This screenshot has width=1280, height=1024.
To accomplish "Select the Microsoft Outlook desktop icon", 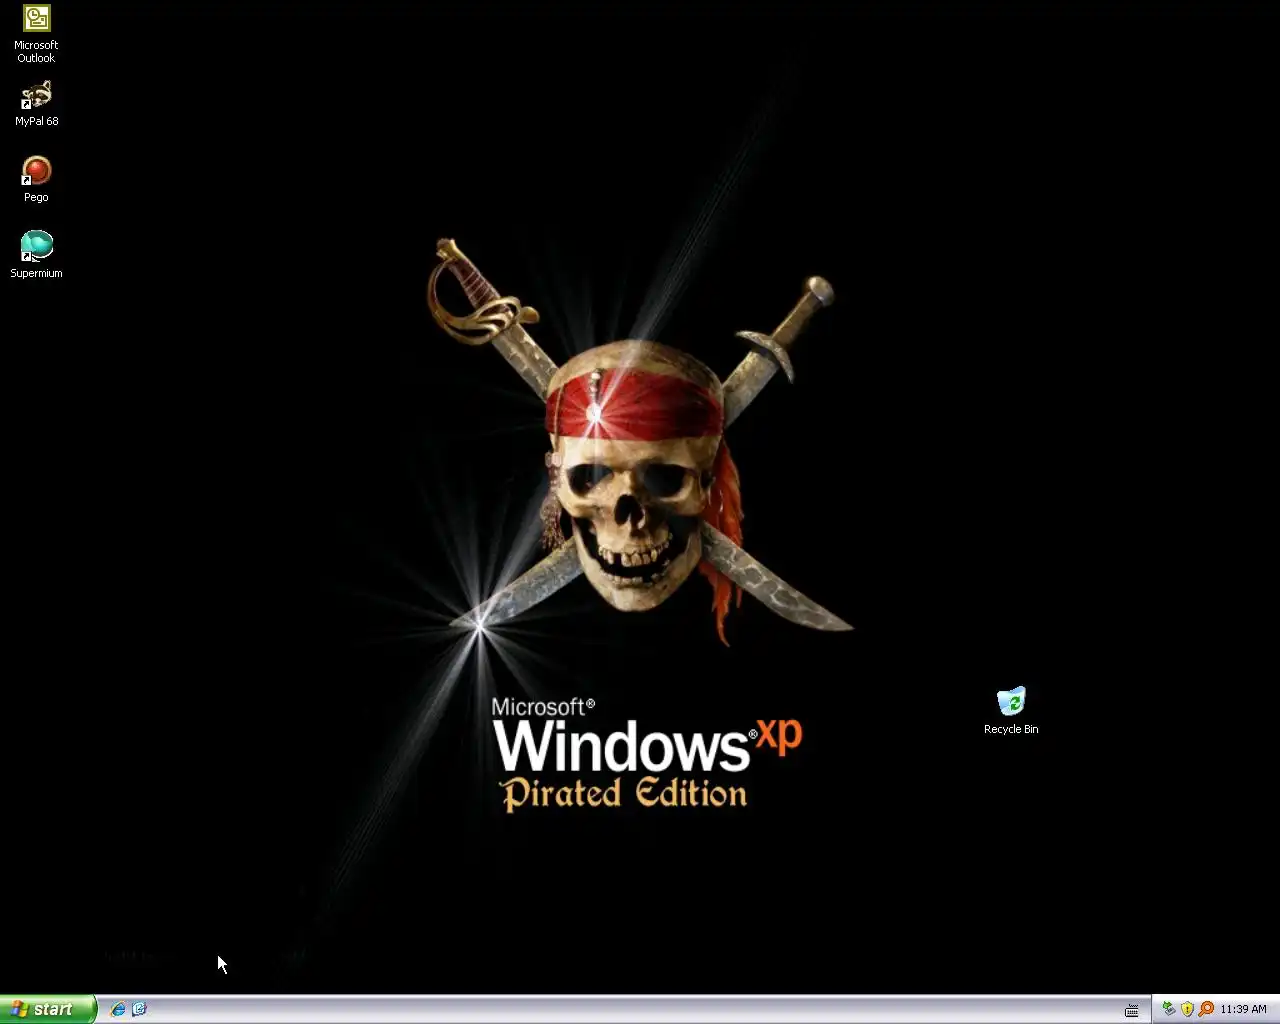I will [36, 34].
